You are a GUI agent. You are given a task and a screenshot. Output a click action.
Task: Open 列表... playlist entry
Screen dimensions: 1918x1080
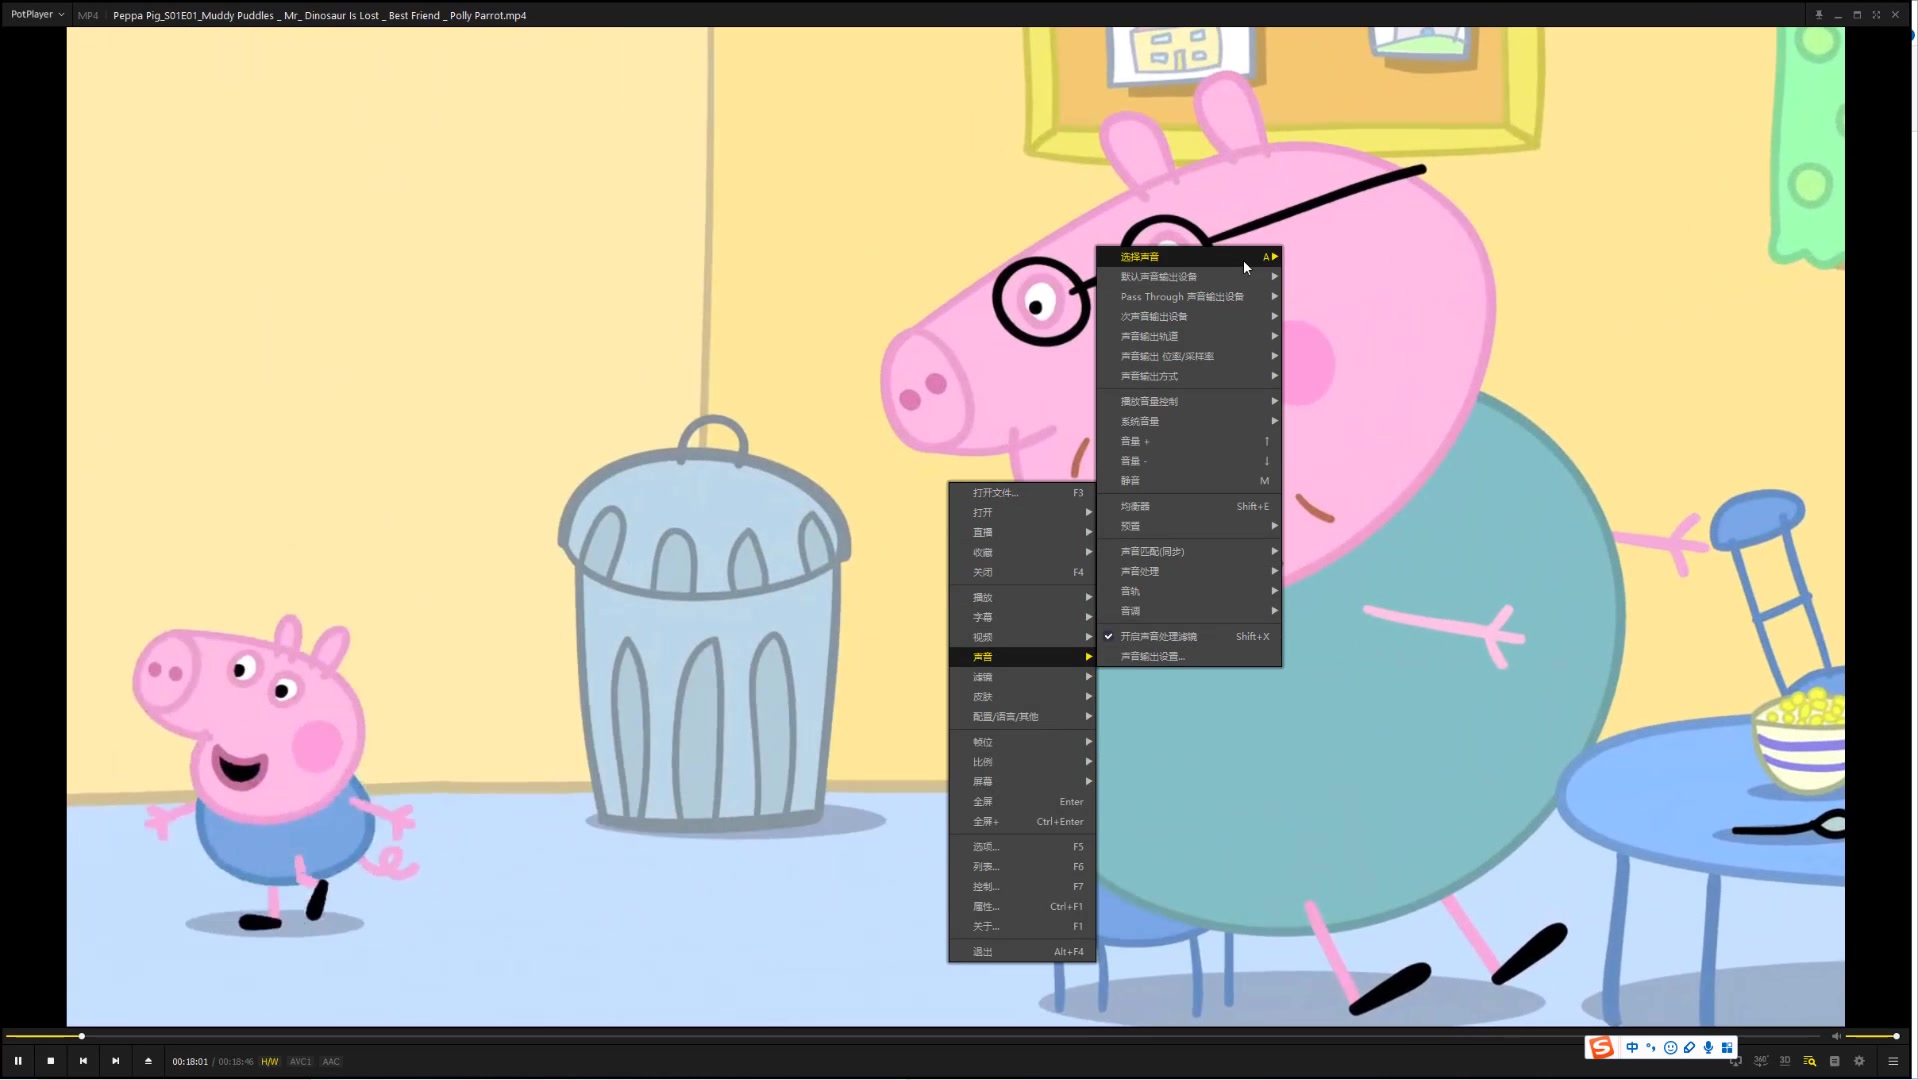pyautogui.click(x=1022, y=867)
